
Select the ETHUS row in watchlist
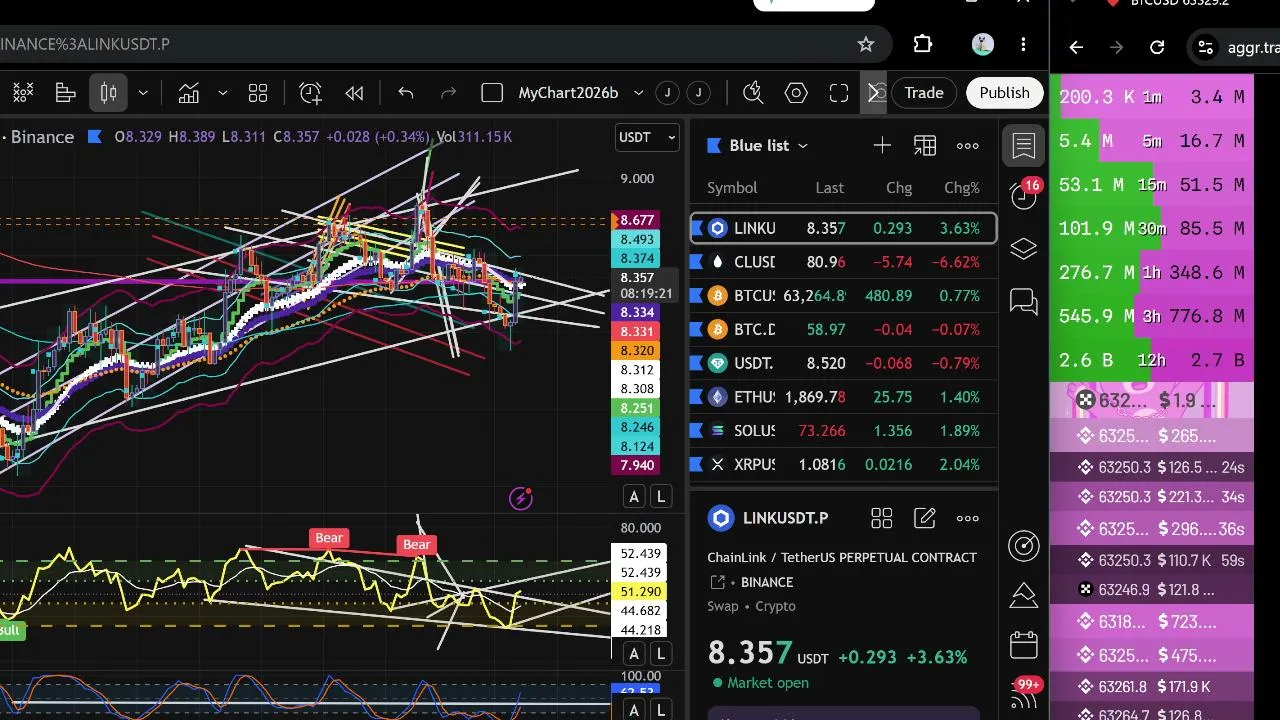click(844, 397)
